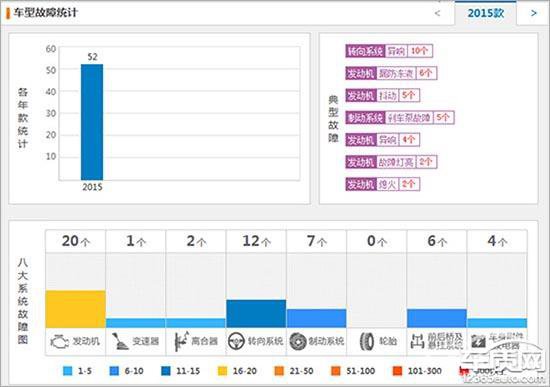Open the 转向系统 异响 10个 fault tag
The image size is (550, 387).
pyautogui.click(x=389, y=51)
